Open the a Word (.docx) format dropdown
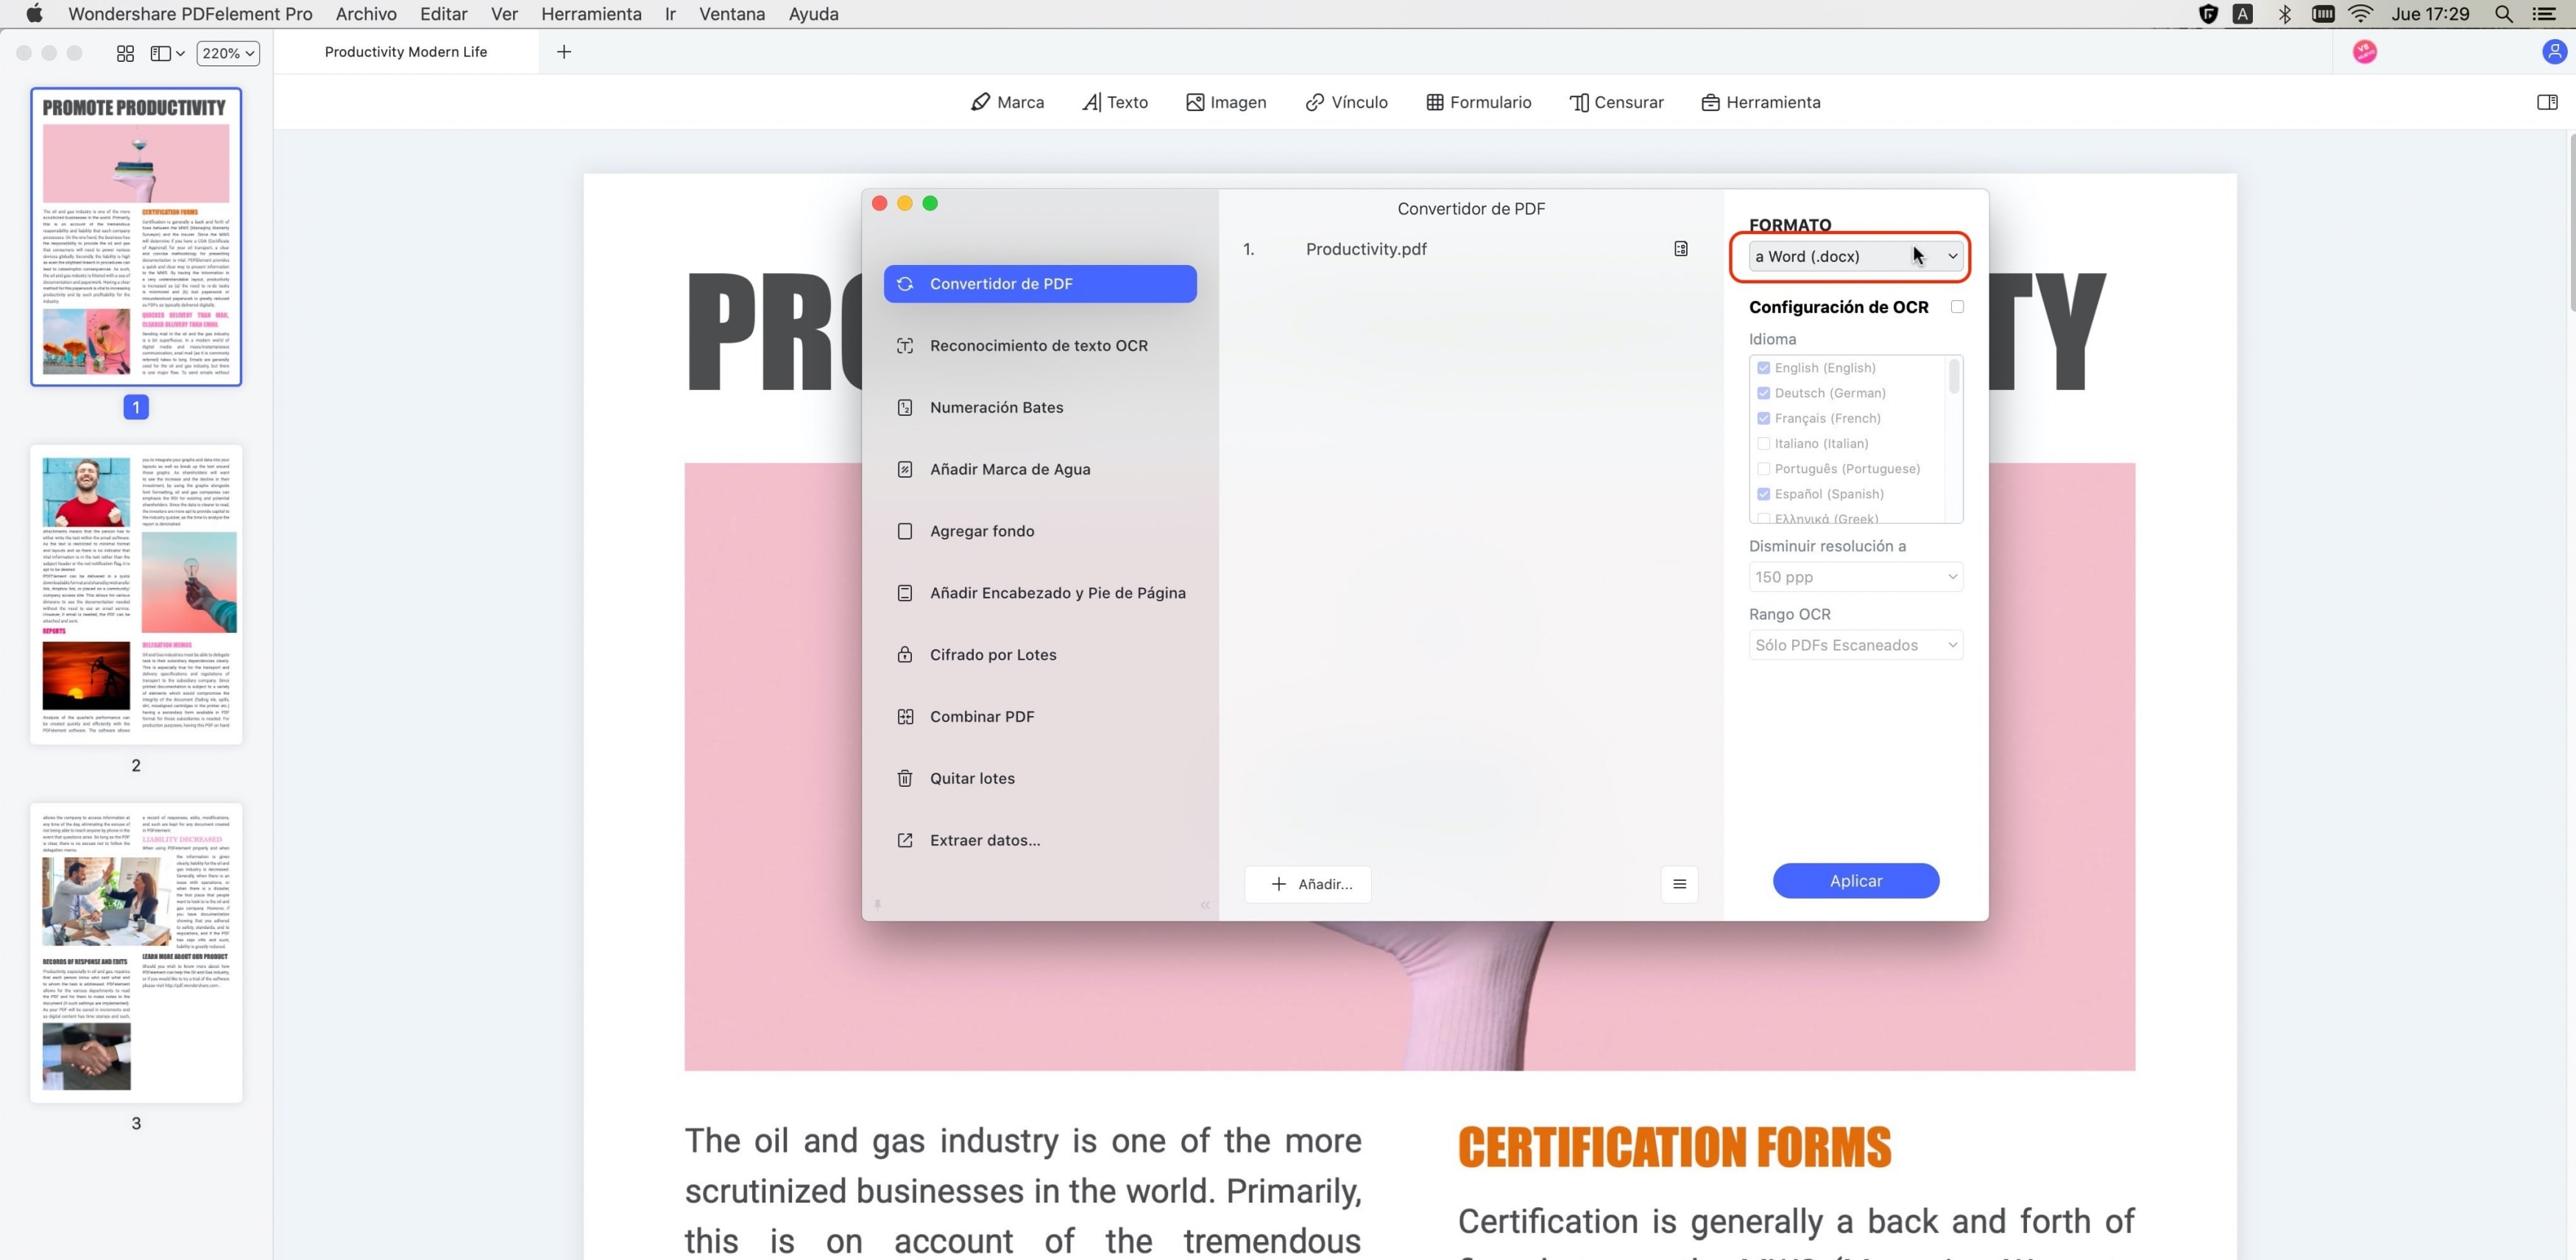The width and height of the screenshot is (2576, 1260). pos(1852,256)
